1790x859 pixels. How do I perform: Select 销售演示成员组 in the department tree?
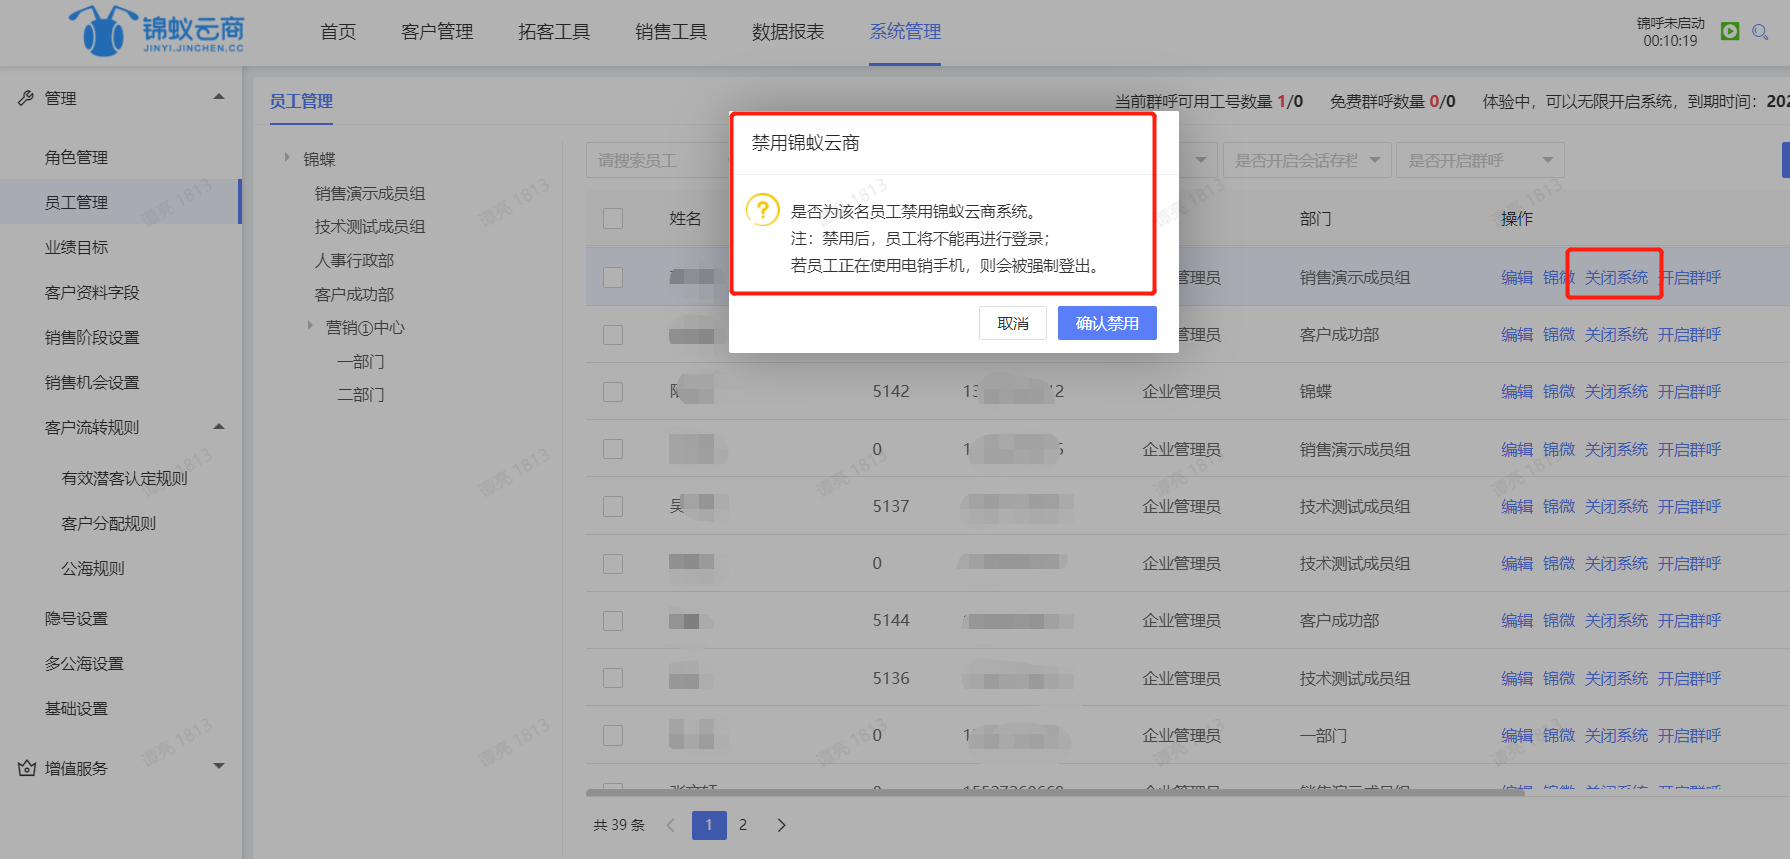click(x=370, y=193)
